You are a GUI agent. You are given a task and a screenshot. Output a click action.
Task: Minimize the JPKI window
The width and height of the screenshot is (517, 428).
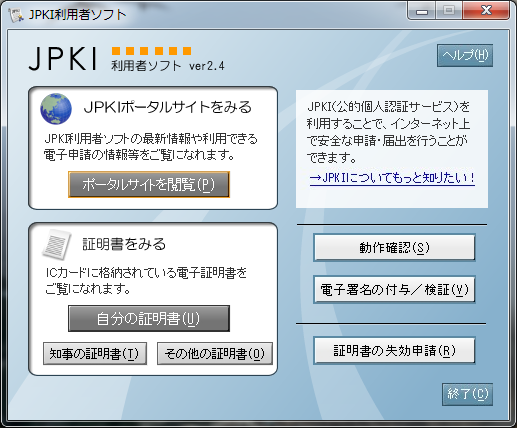[422, 12]
